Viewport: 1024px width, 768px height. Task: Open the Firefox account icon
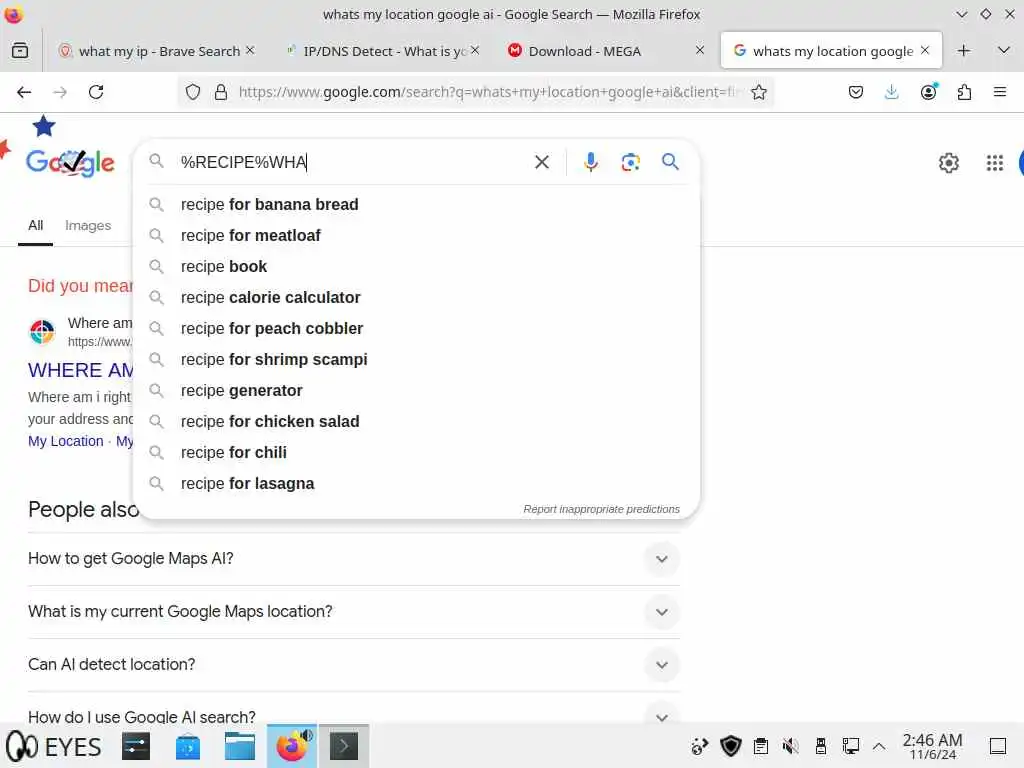click(x=928, y=92)
